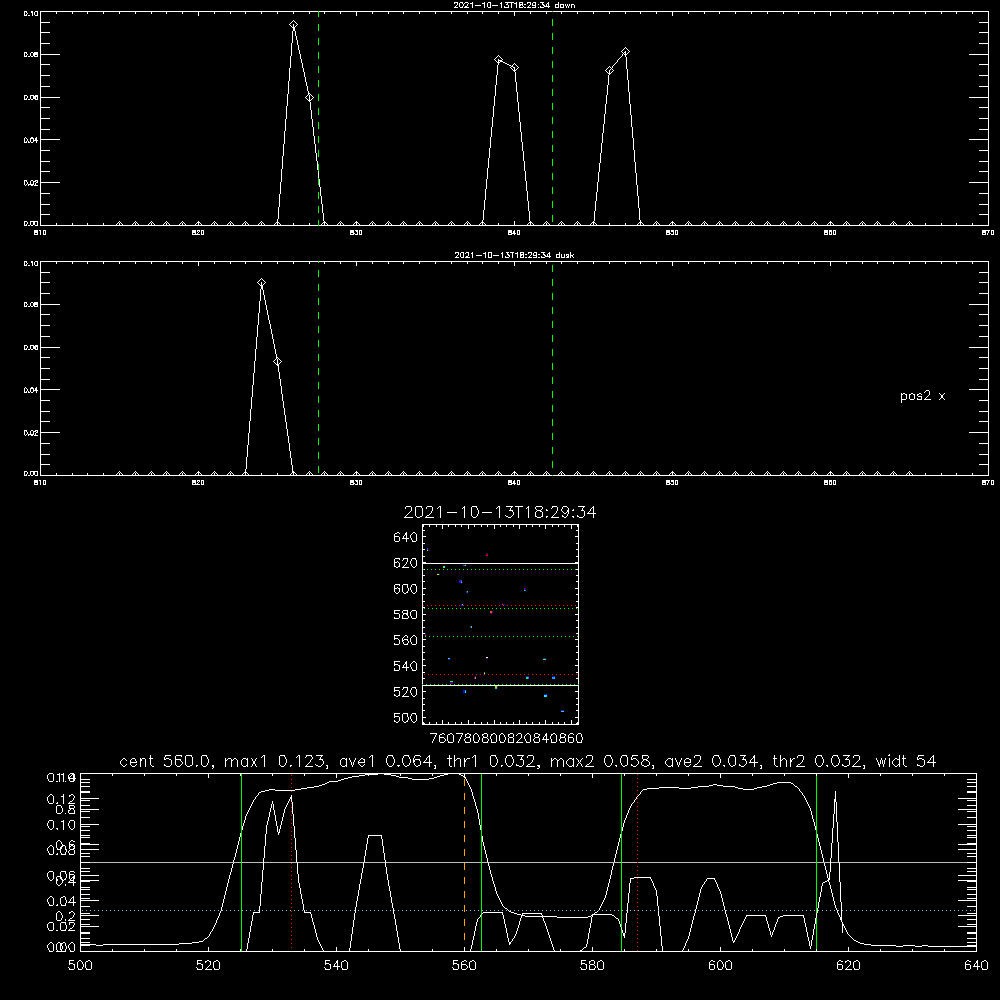
Task: Click the 0.10 y-axis label on the dawn plot
Action: click(x=31, y=13)
